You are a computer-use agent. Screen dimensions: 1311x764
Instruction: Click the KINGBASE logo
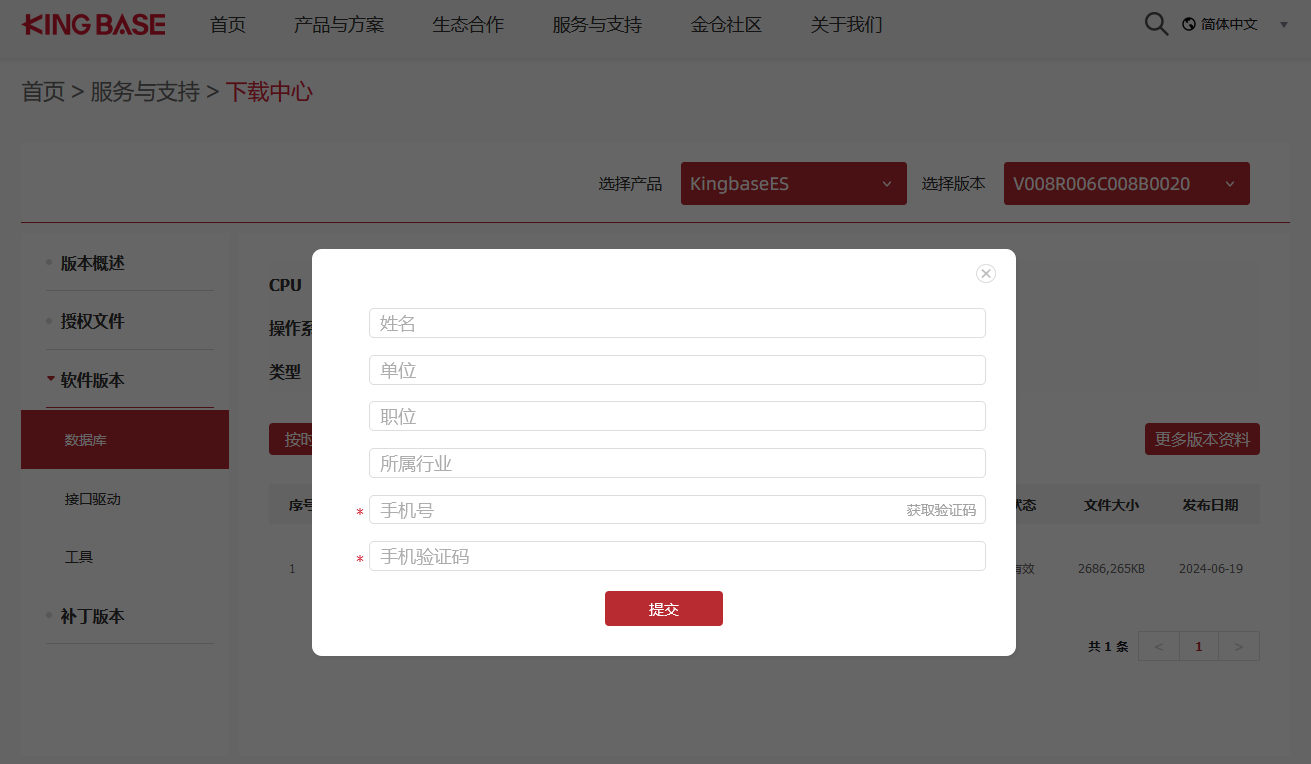click(94, 25)
